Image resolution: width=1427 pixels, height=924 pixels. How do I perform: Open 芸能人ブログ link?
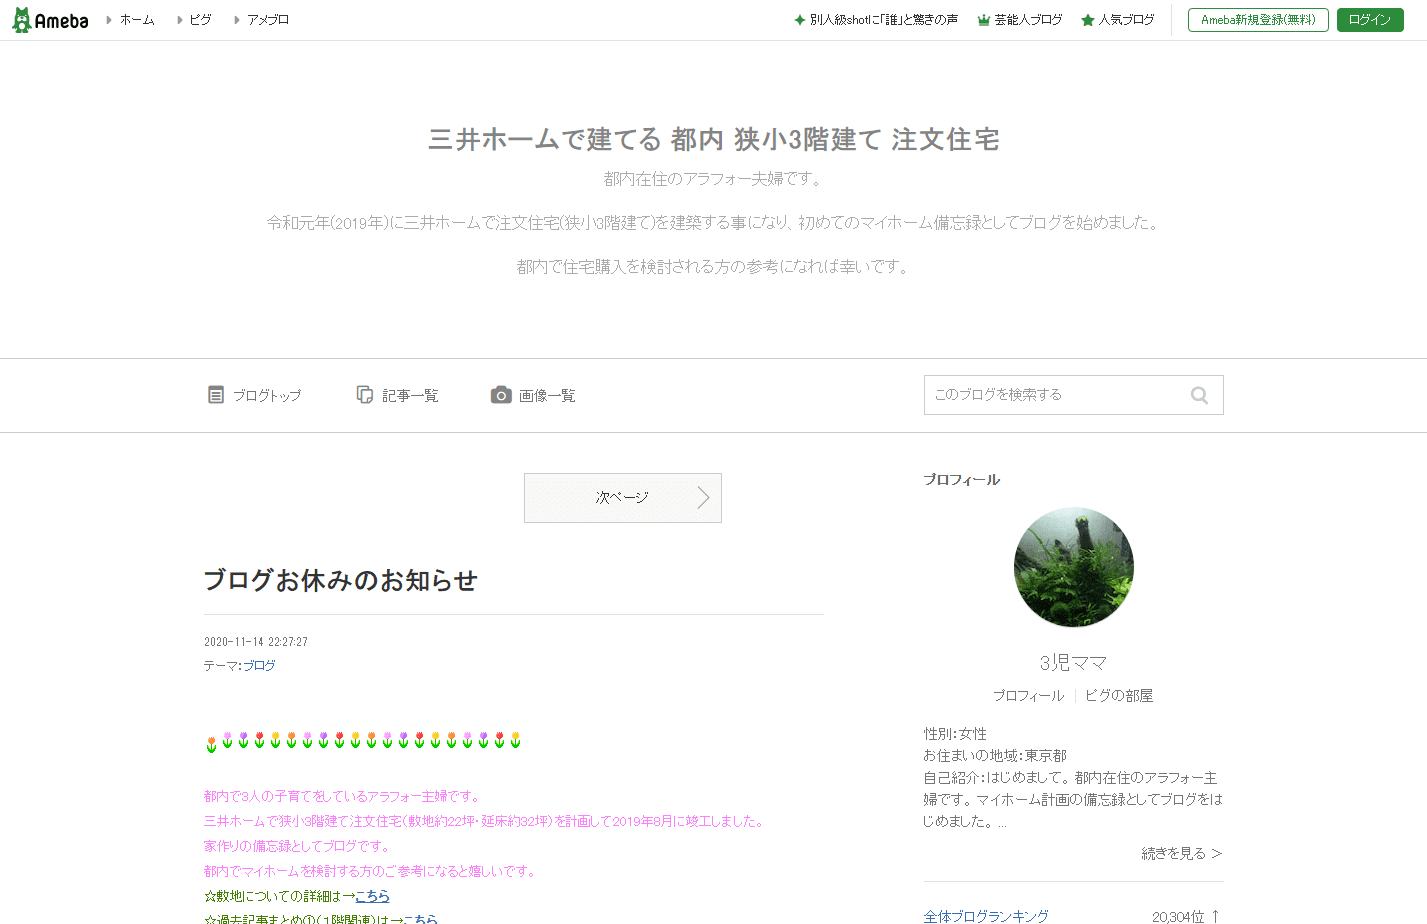1028,20
